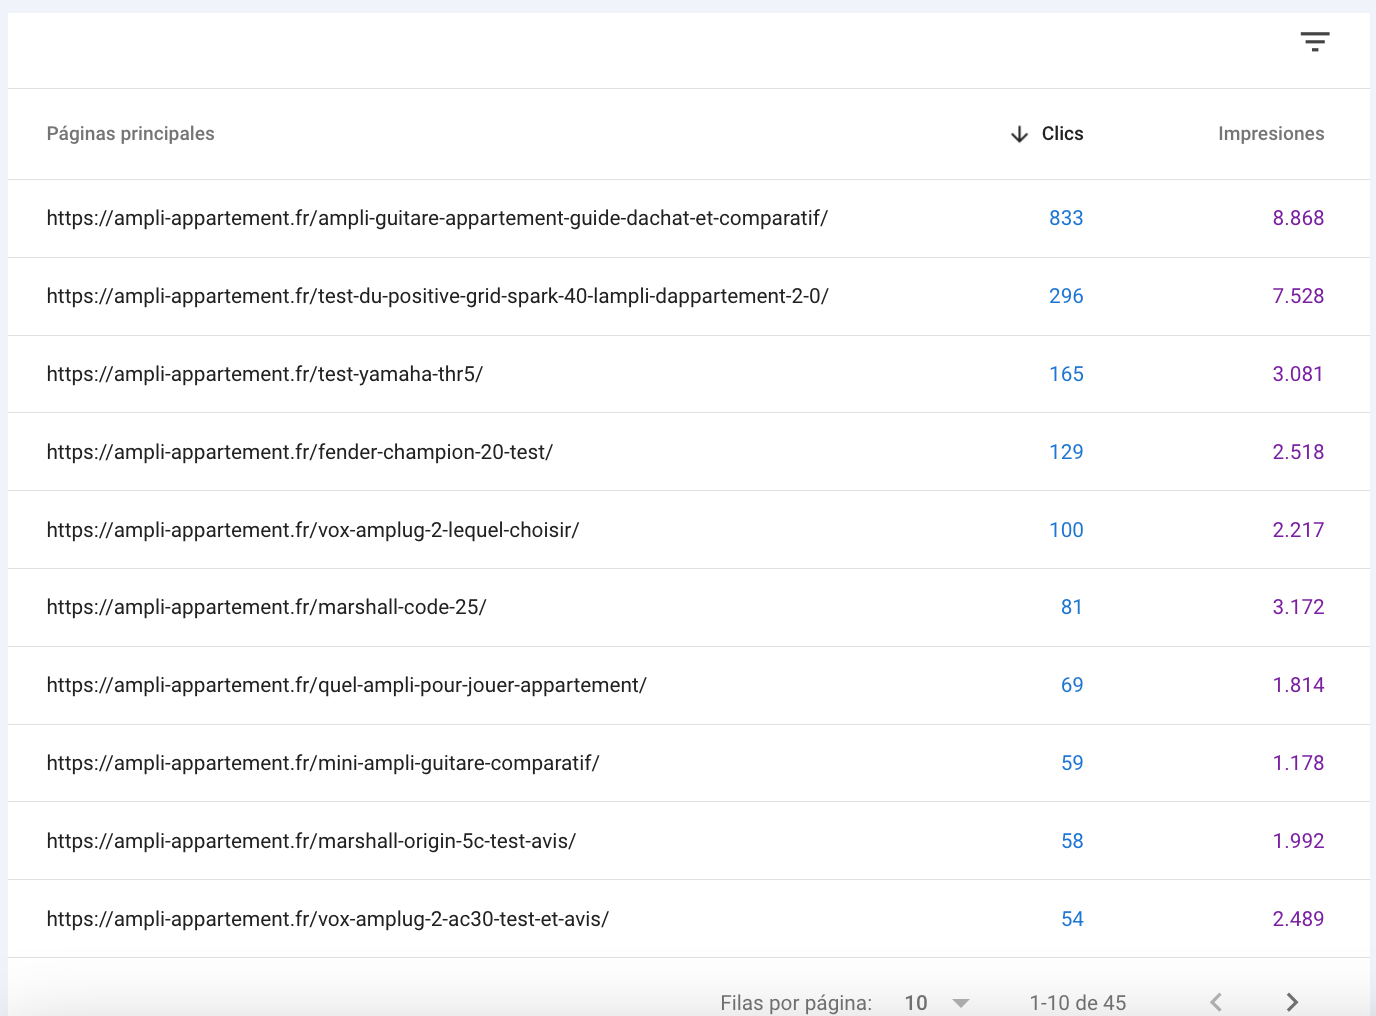Open rows per page dropdown showing 10

click(937, 1002)
